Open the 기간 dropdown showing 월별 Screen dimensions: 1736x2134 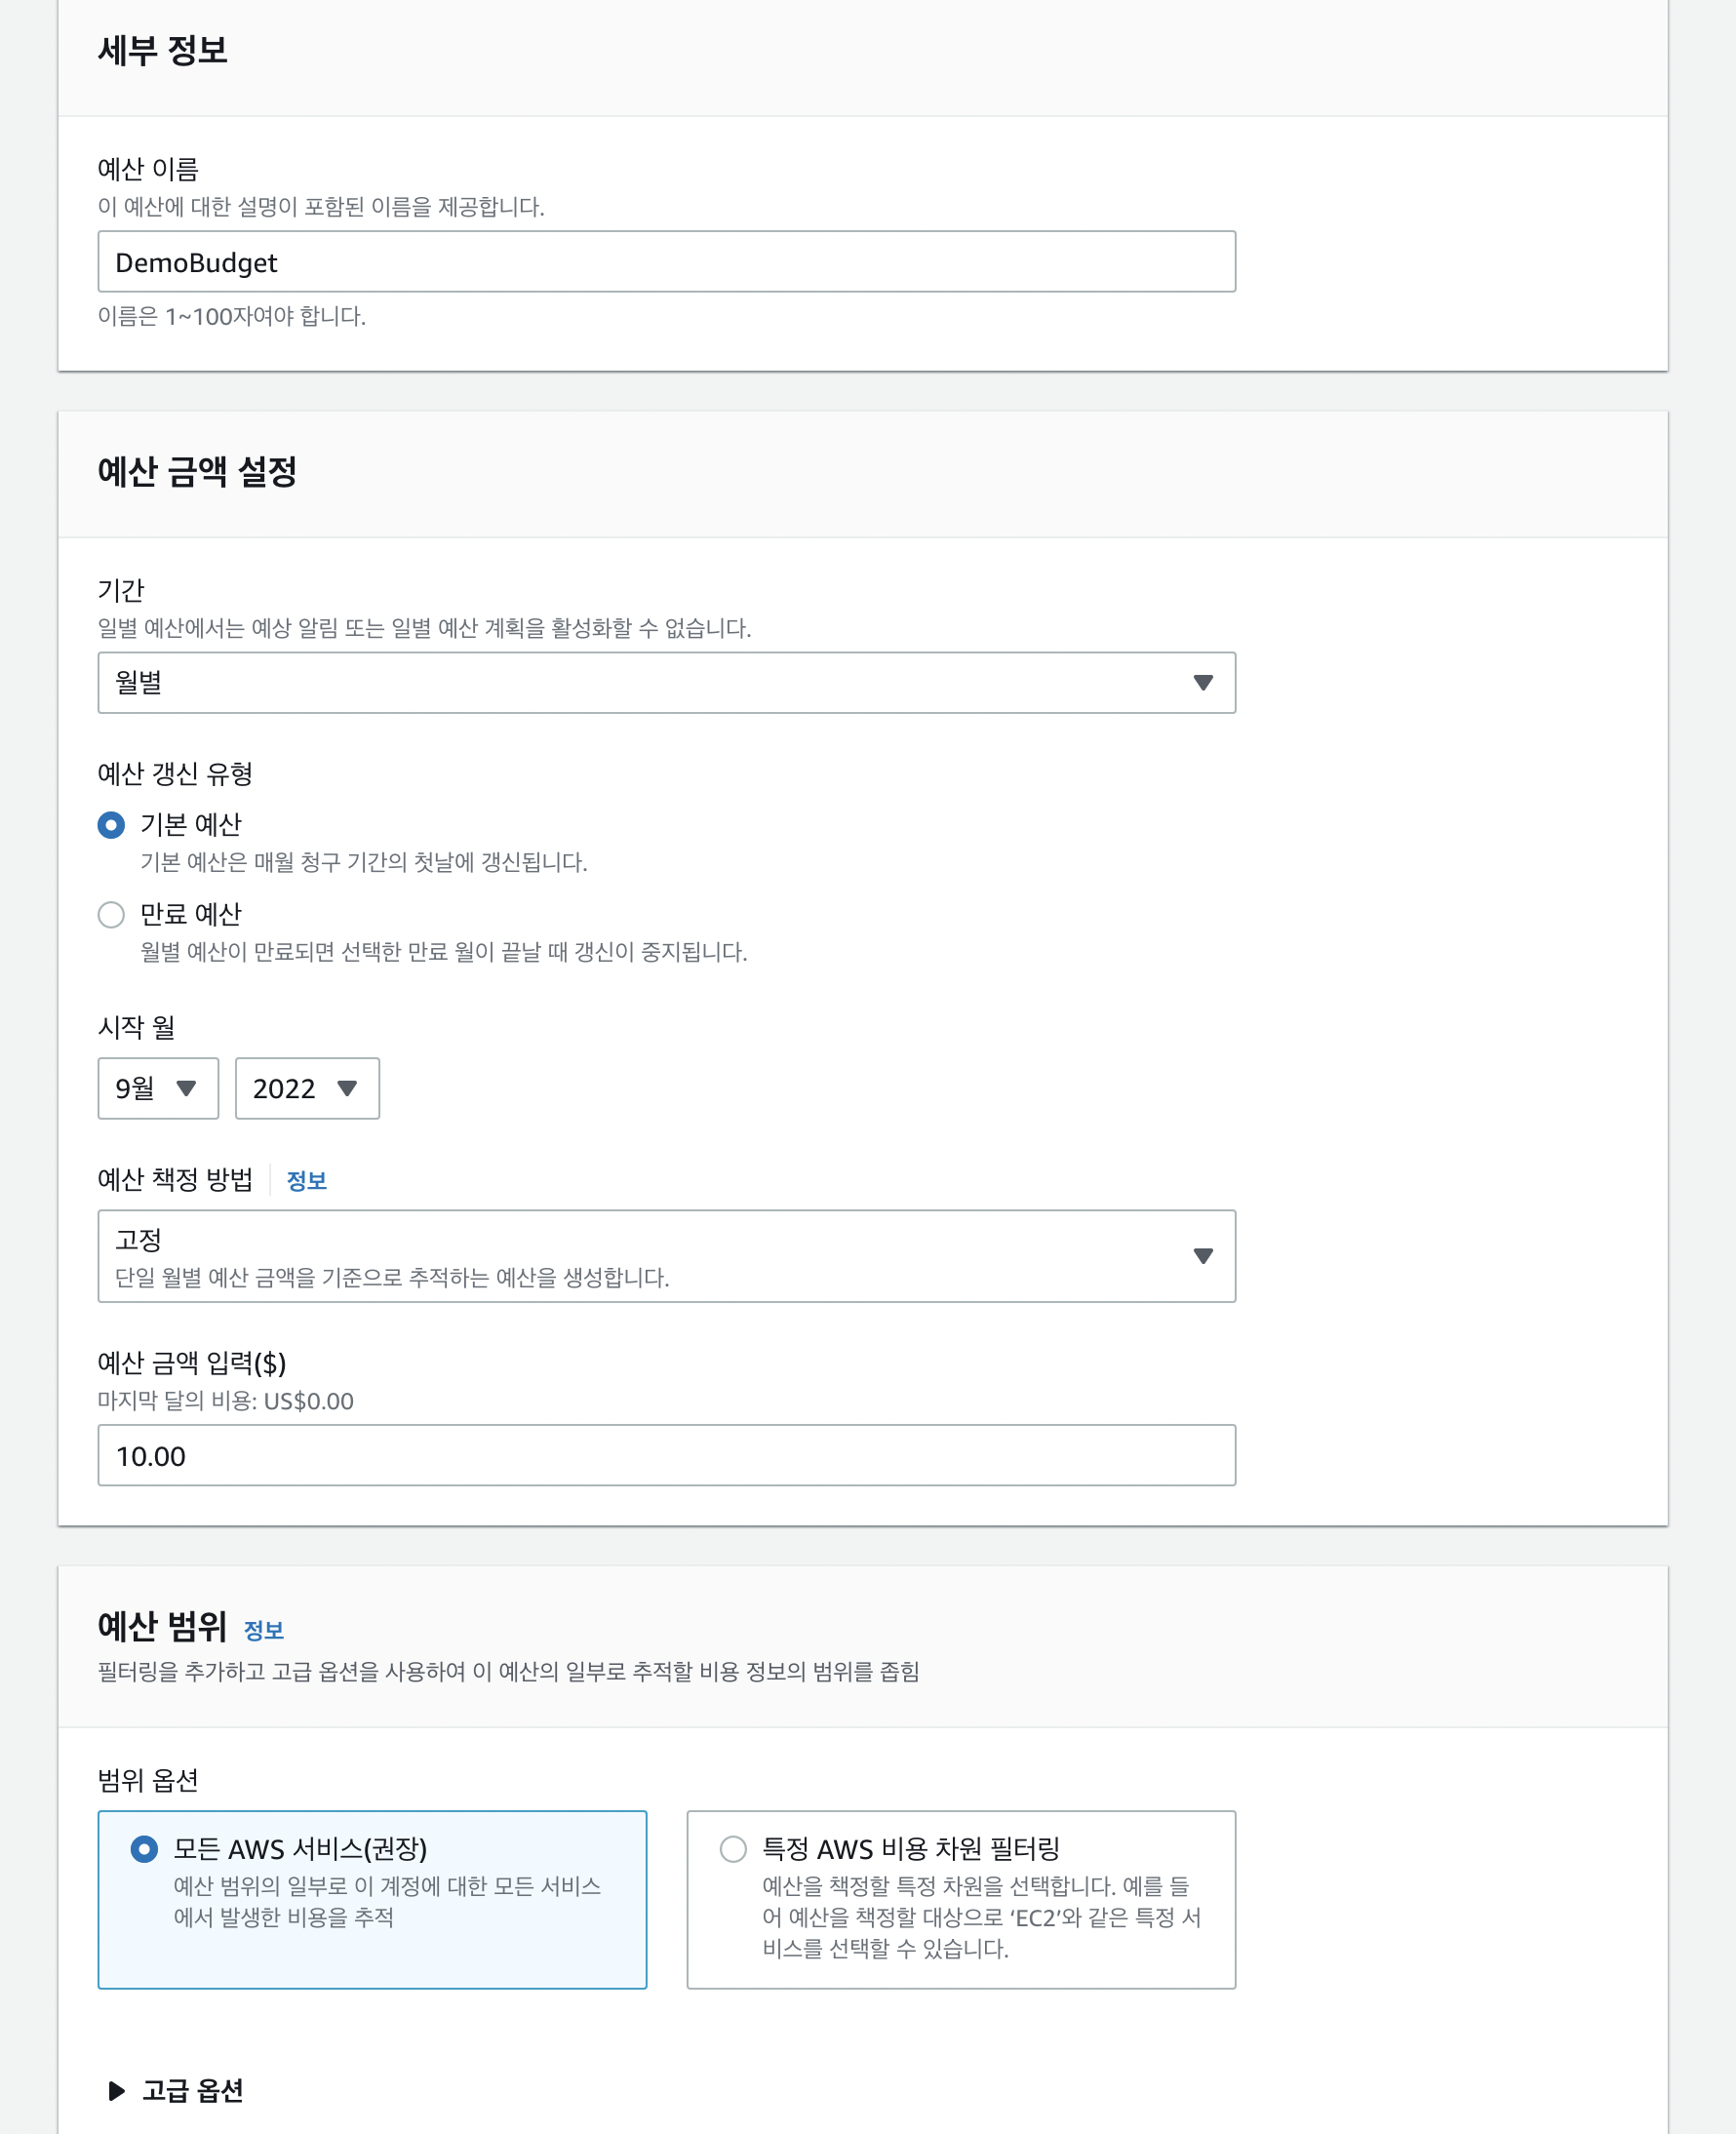[x=666, y=683]
